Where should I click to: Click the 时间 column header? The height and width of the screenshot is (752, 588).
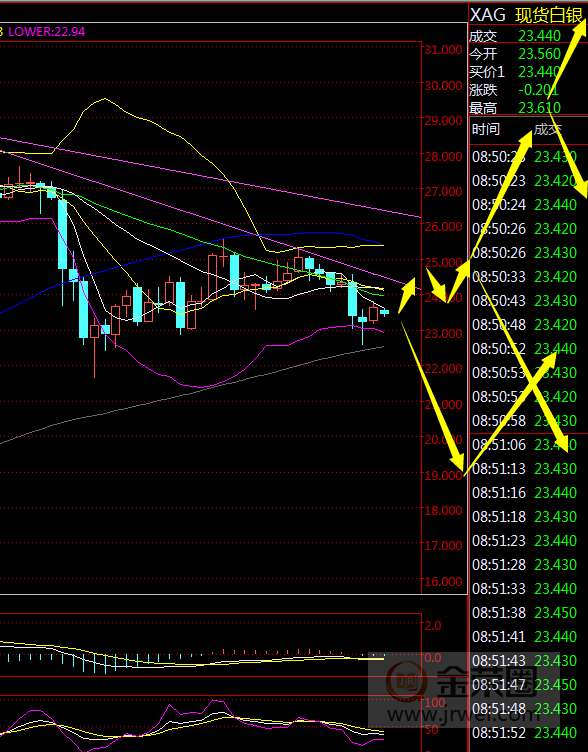point(486,129)
